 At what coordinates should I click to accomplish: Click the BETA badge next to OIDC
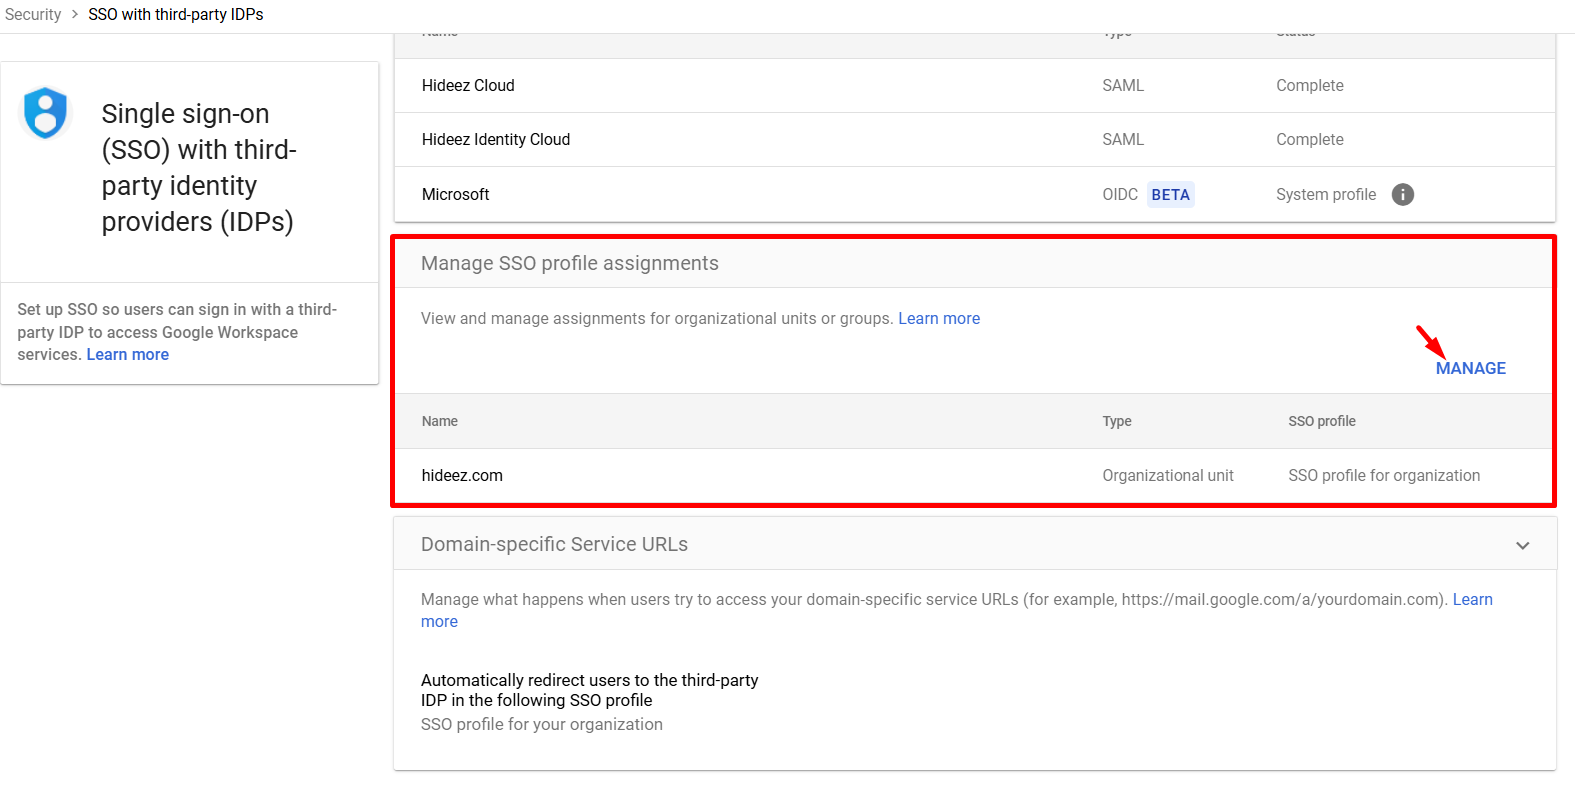click(x=1170, y=195)
